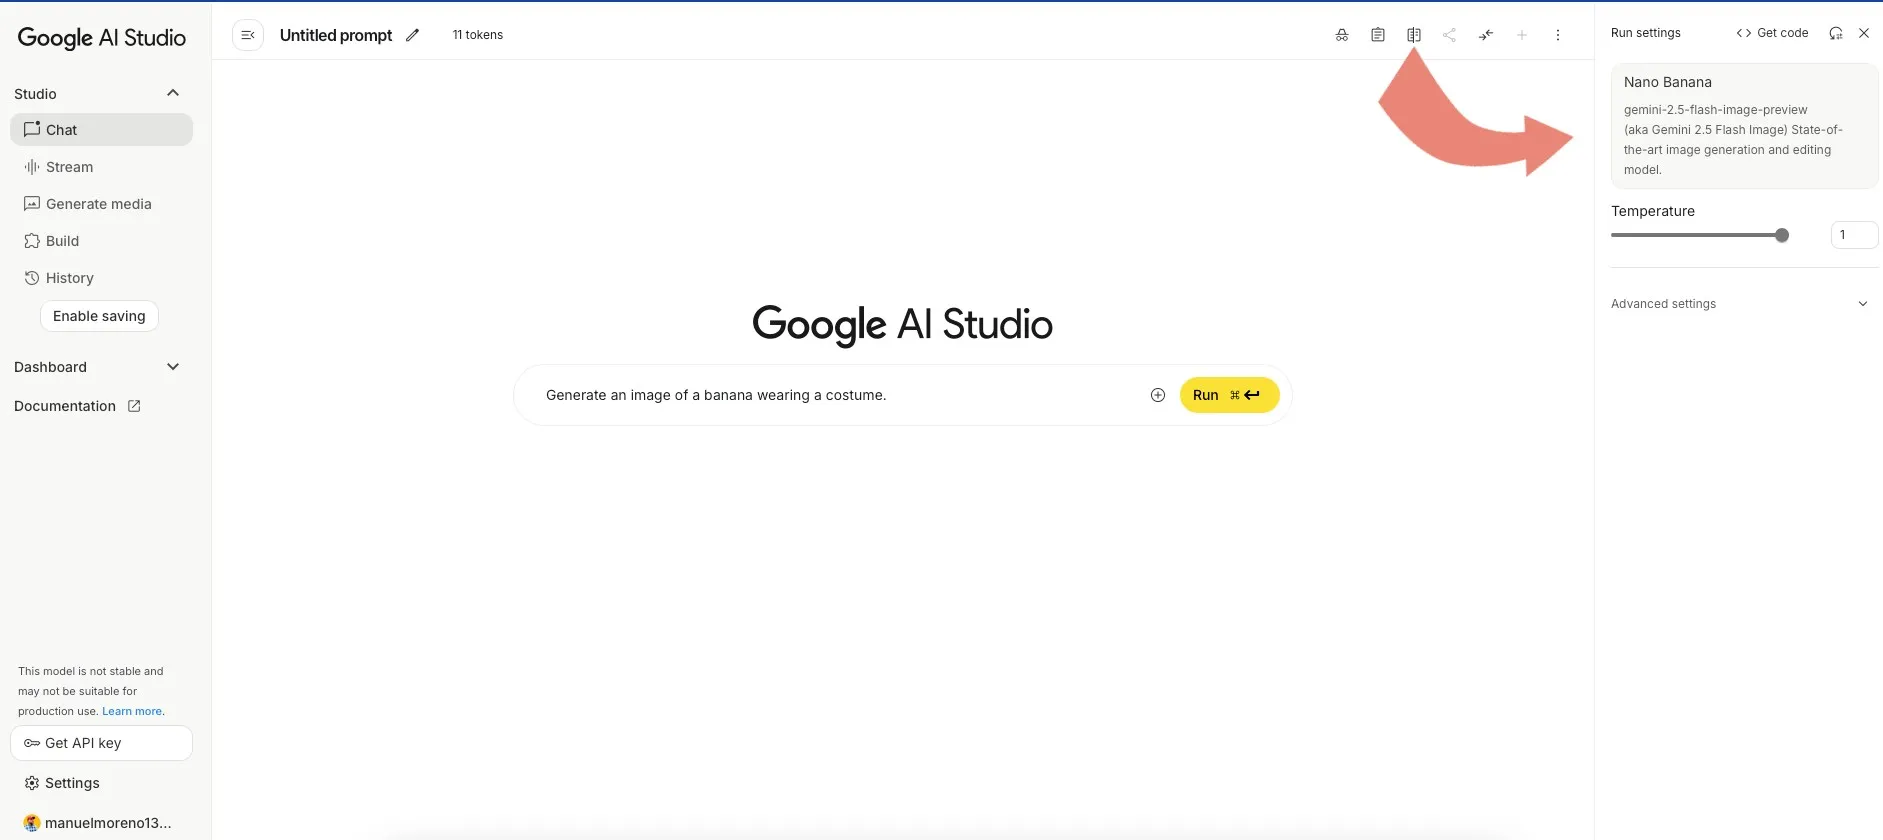Screen dimensions: 1883x840
Task: Open compare mode side-by-side icon
Action: tap(1414, 35)
